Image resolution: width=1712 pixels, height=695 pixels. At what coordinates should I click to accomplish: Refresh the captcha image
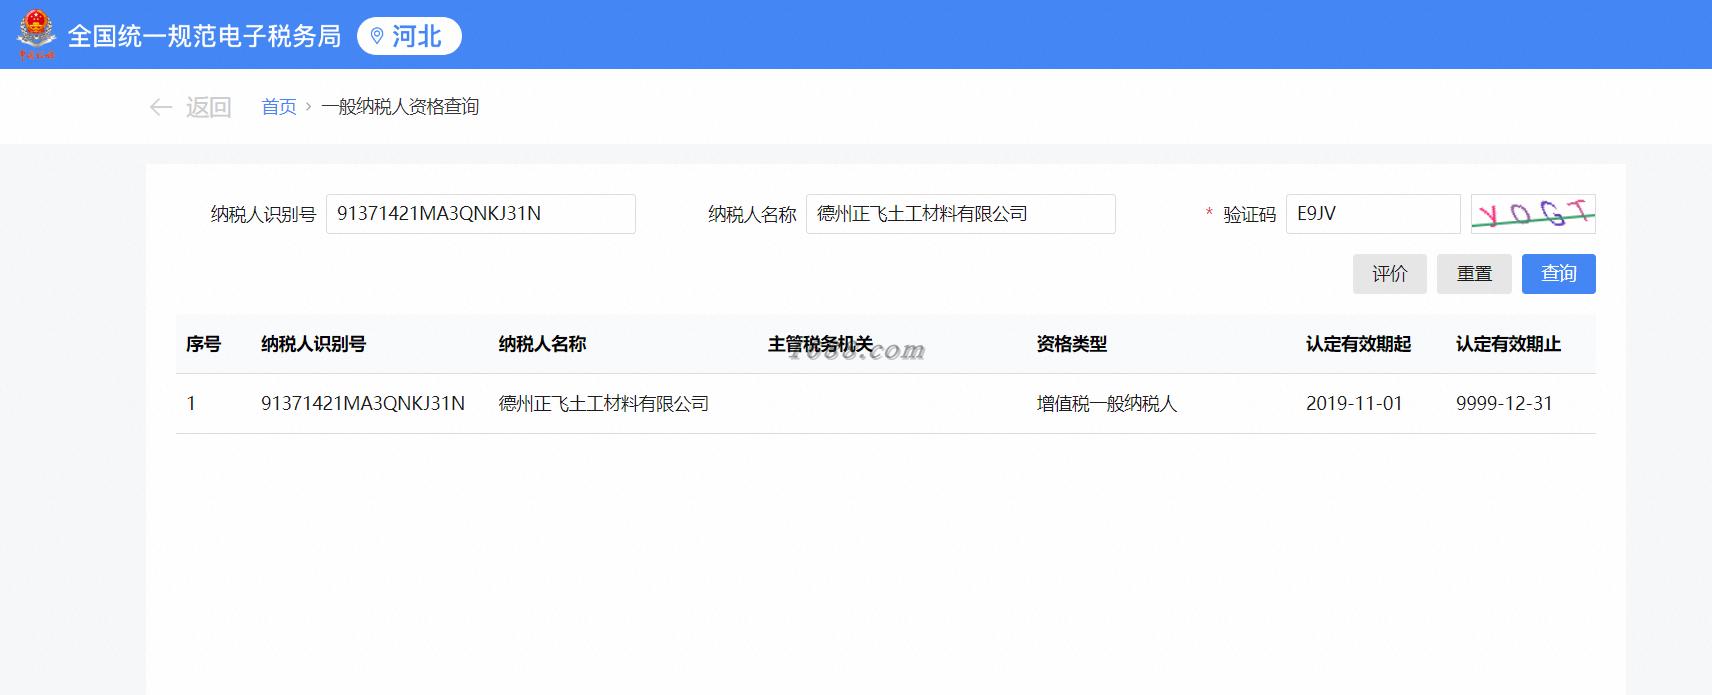1533,213
